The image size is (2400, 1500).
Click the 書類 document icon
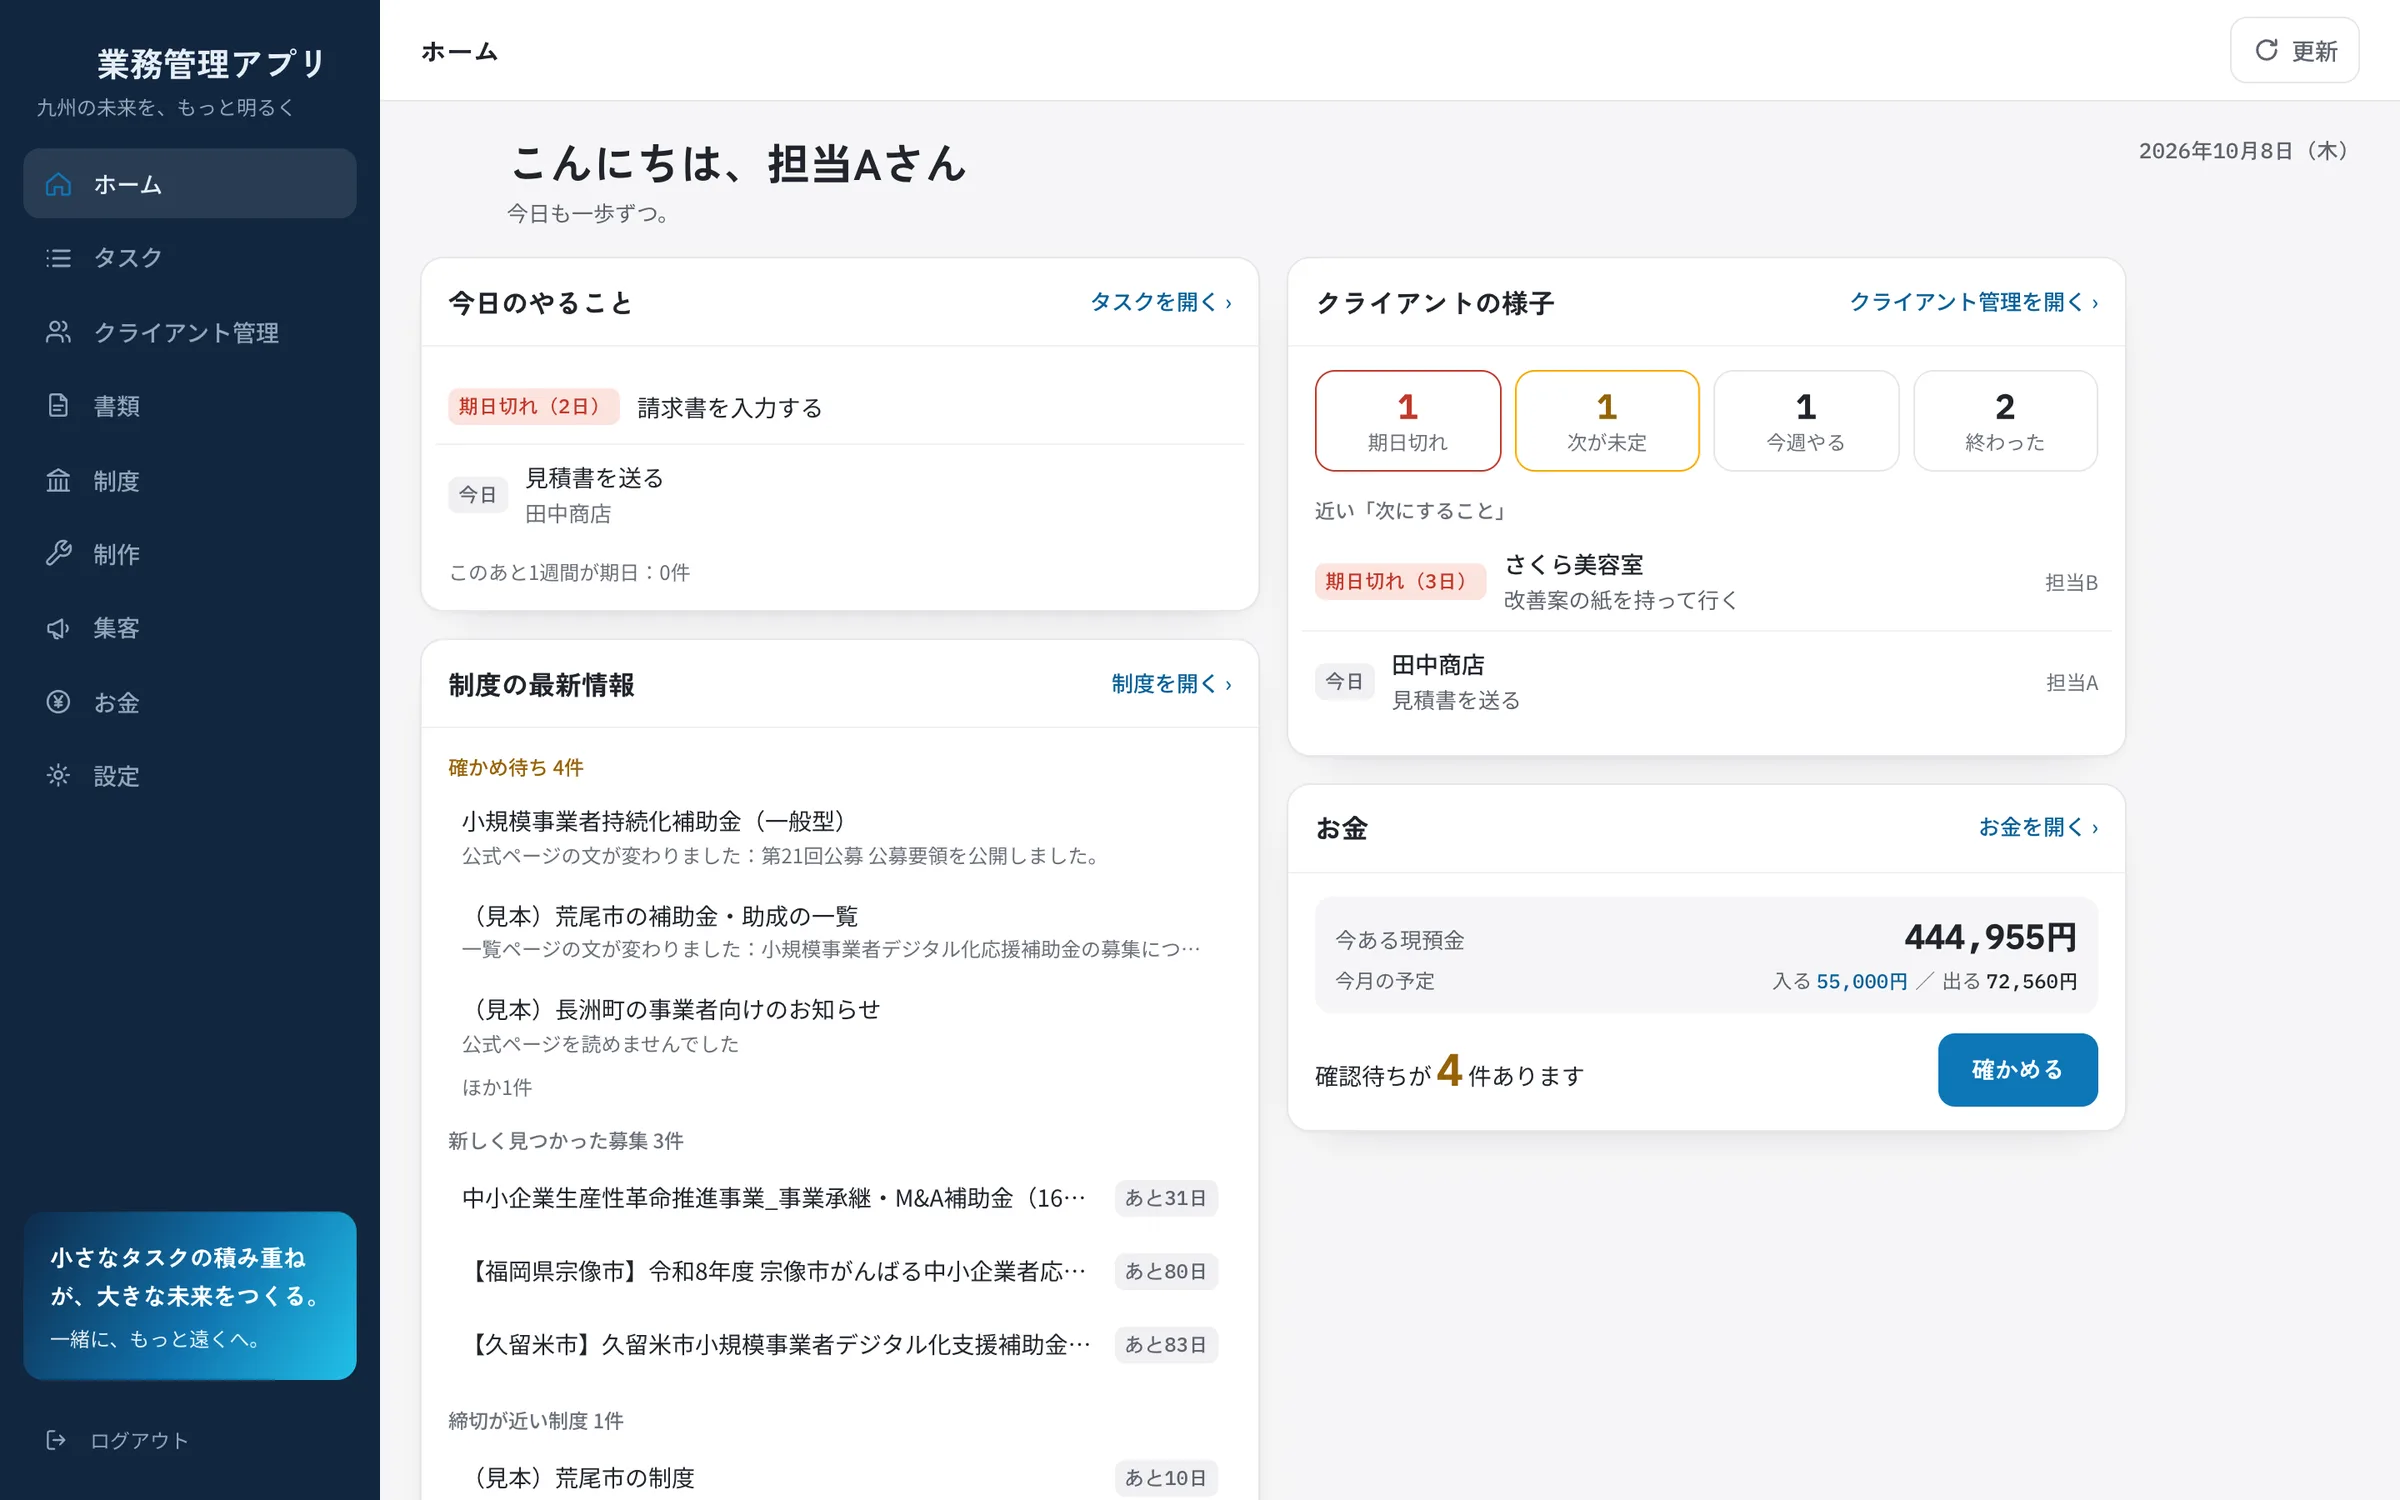click(x=58, y=406)
